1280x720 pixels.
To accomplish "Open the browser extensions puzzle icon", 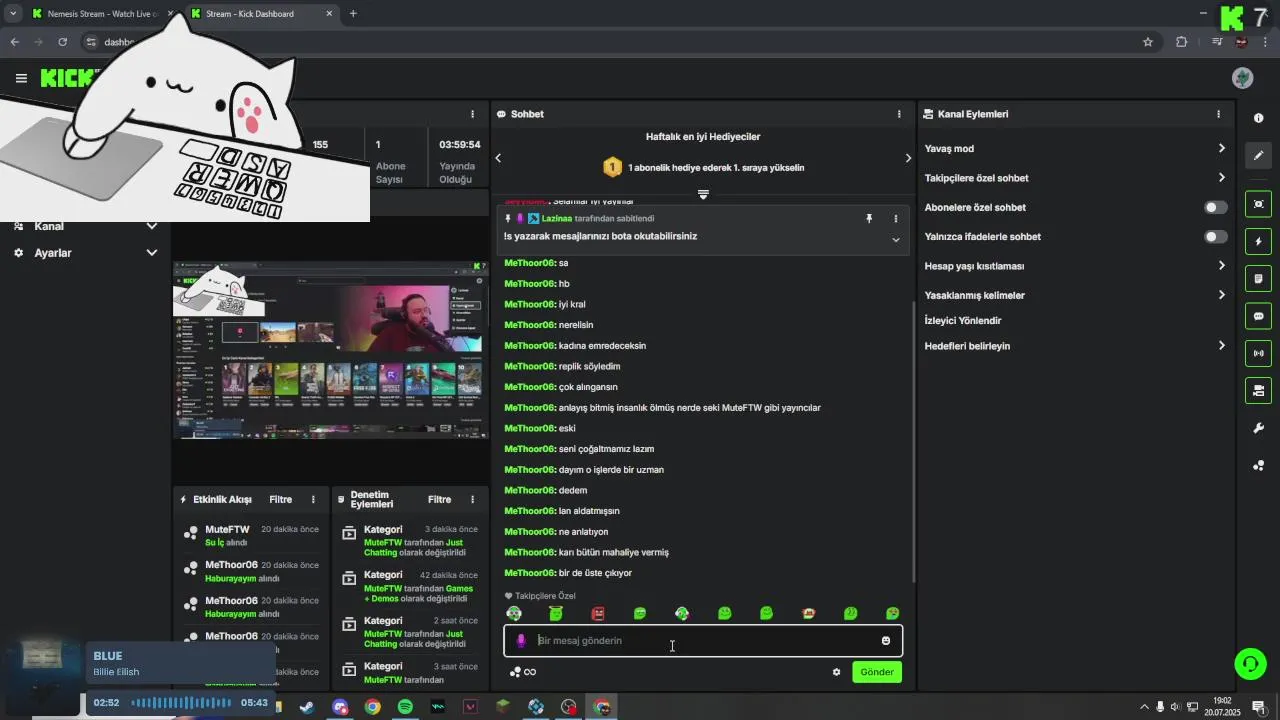I will (x=1182, y=42).
